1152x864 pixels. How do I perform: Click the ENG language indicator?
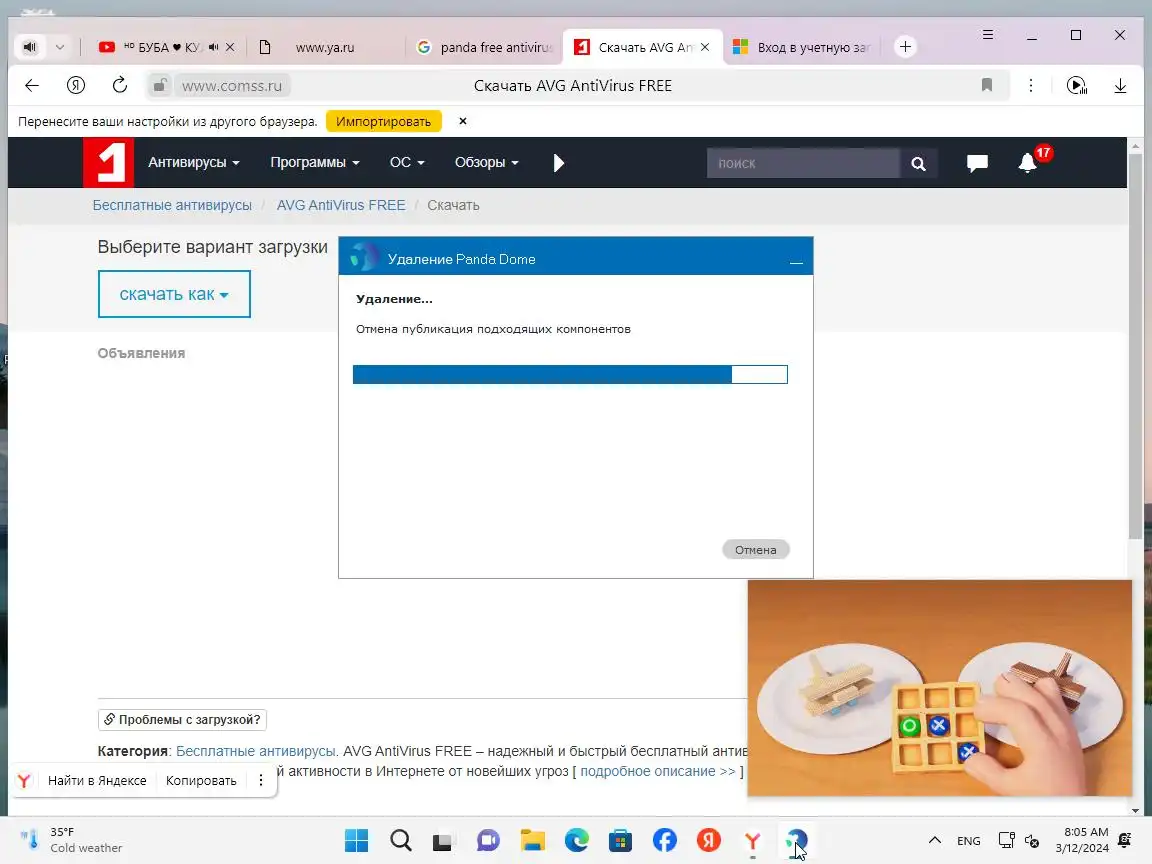[x=968, y=840]
